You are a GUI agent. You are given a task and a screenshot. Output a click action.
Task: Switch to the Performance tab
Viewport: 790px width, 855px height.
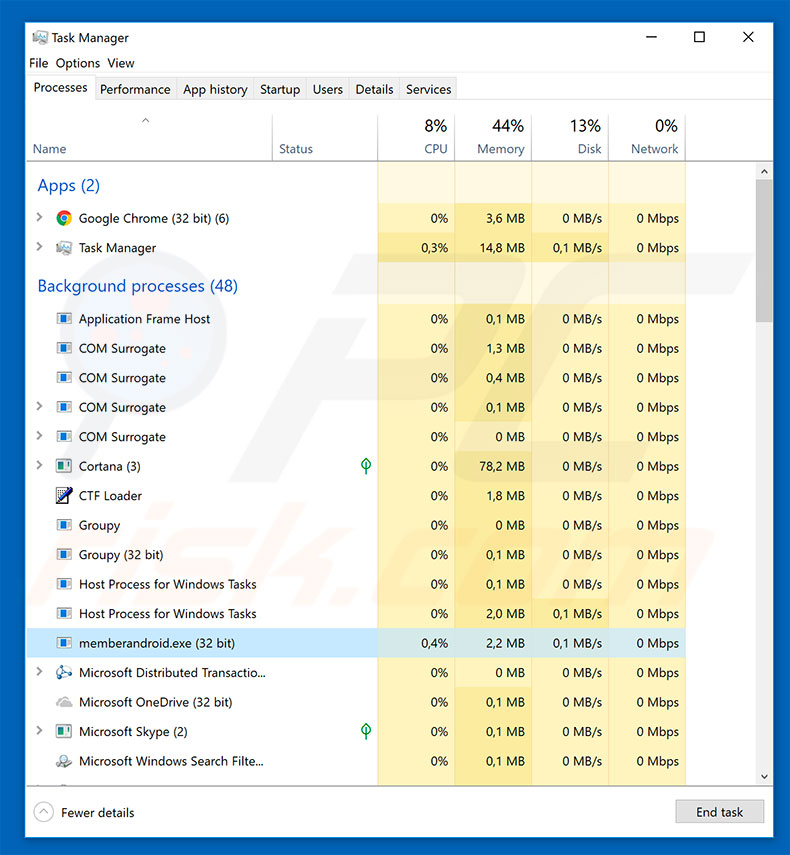pos(135,89)
